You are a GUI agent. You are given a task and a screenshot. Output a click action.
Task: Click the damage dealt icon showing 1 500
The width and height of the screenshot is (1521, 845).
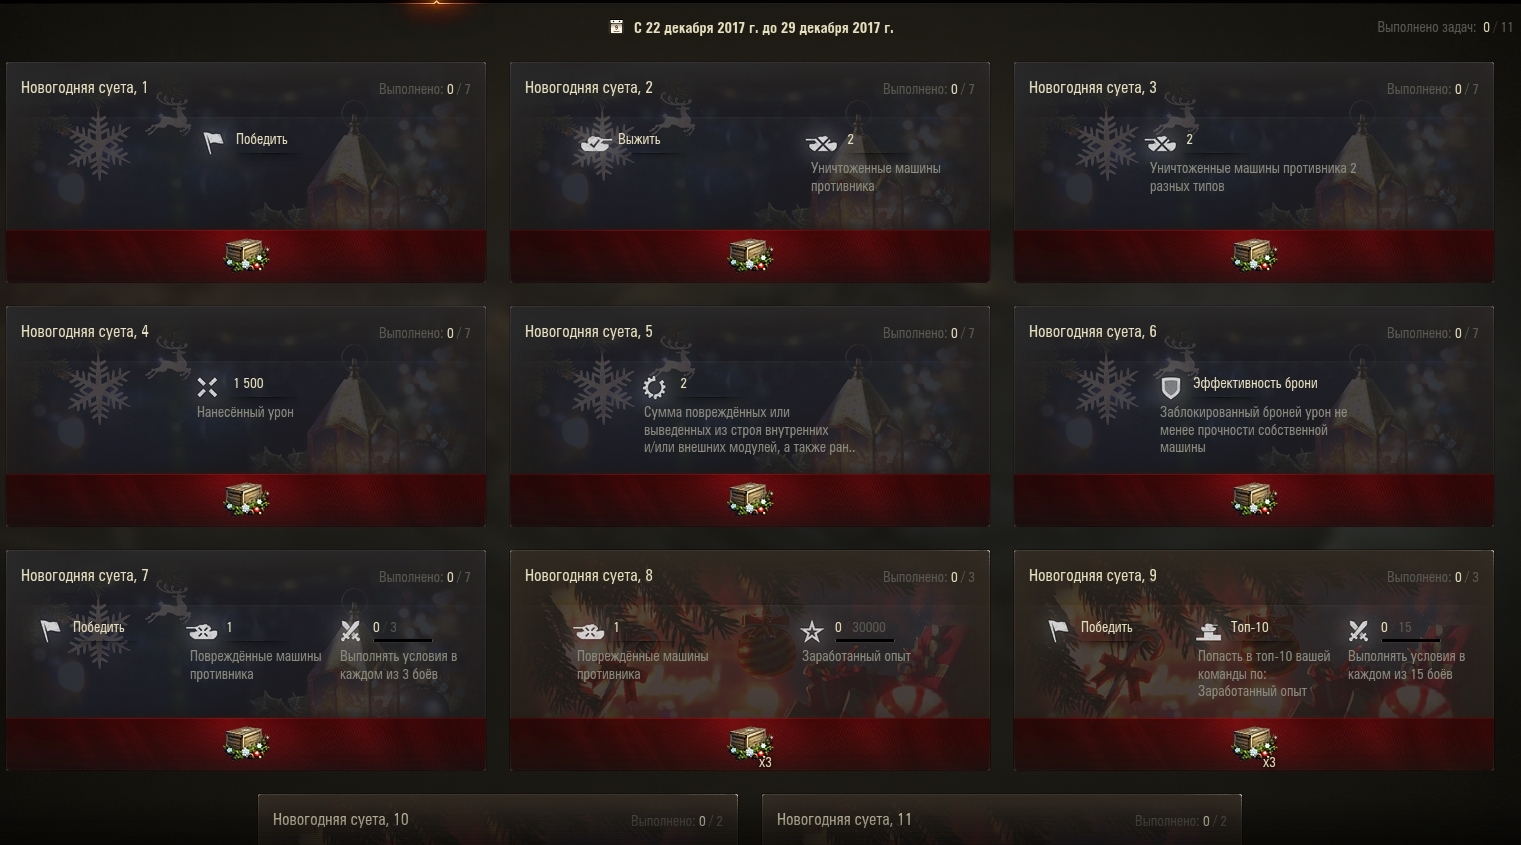click(x=207, y=387)
